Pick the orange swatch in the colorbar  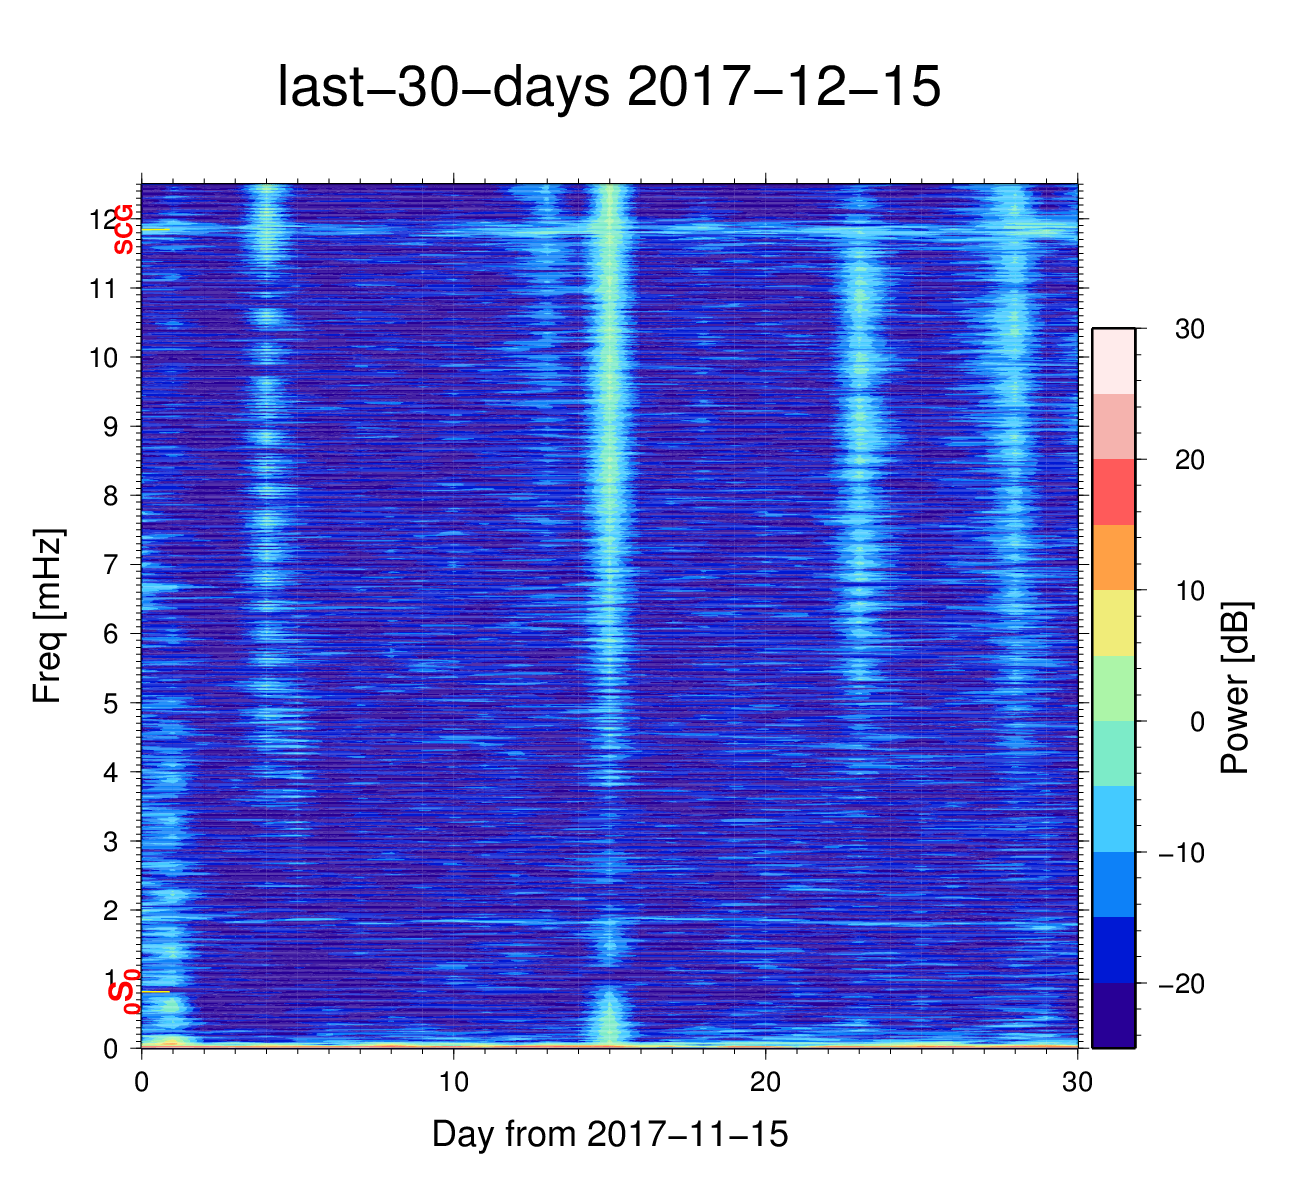click(x=1113, y=557)
